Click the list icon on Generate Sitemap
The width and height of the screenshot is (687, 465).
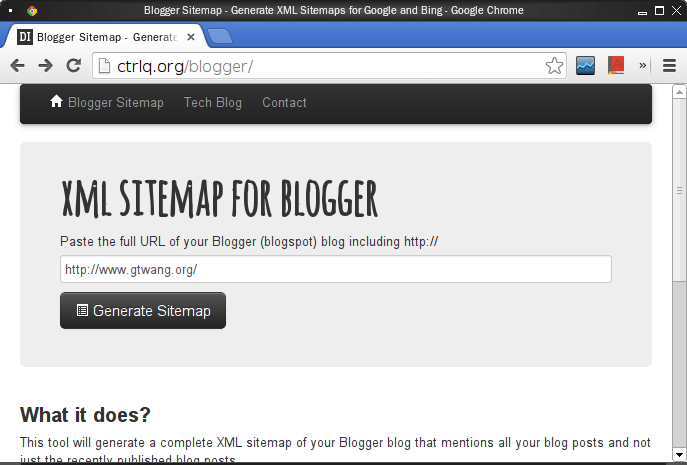pos(82,310)
